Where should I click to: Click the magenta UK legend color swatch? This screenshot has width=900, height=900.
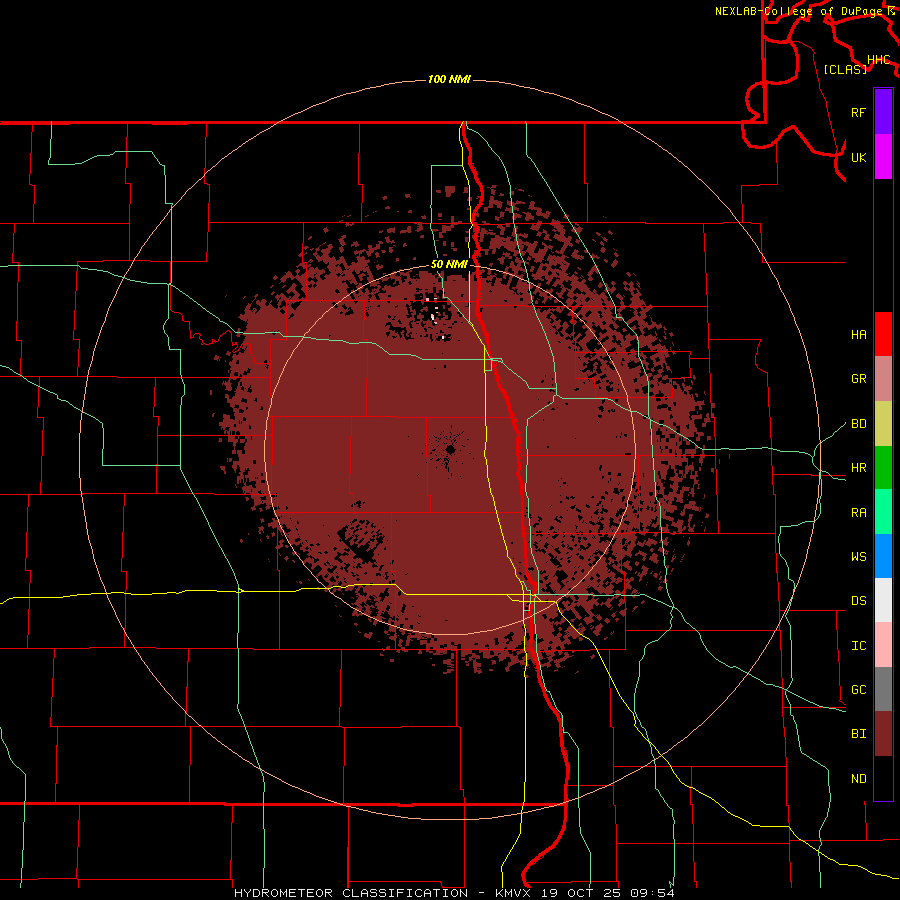click(883, 157)
